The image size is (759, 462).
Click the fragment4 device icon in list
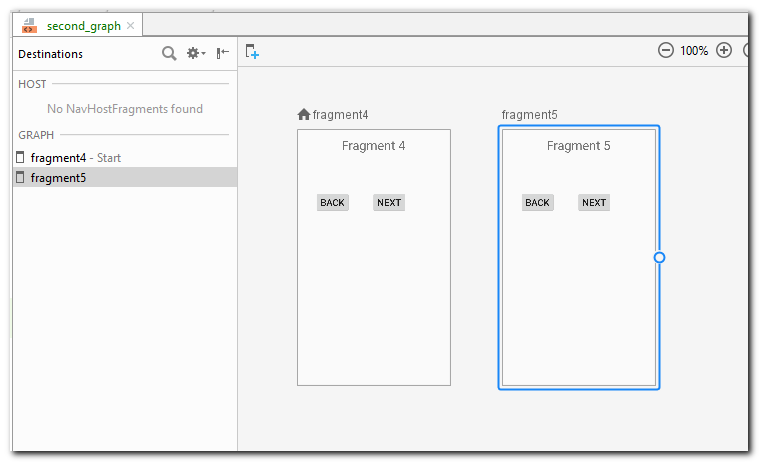pyautogui.click(x=20, y=157)
